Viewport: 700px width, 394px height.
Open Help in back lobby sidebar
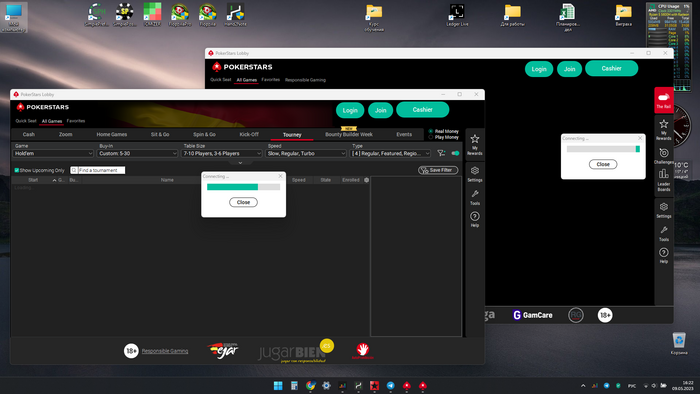[663, 255]
